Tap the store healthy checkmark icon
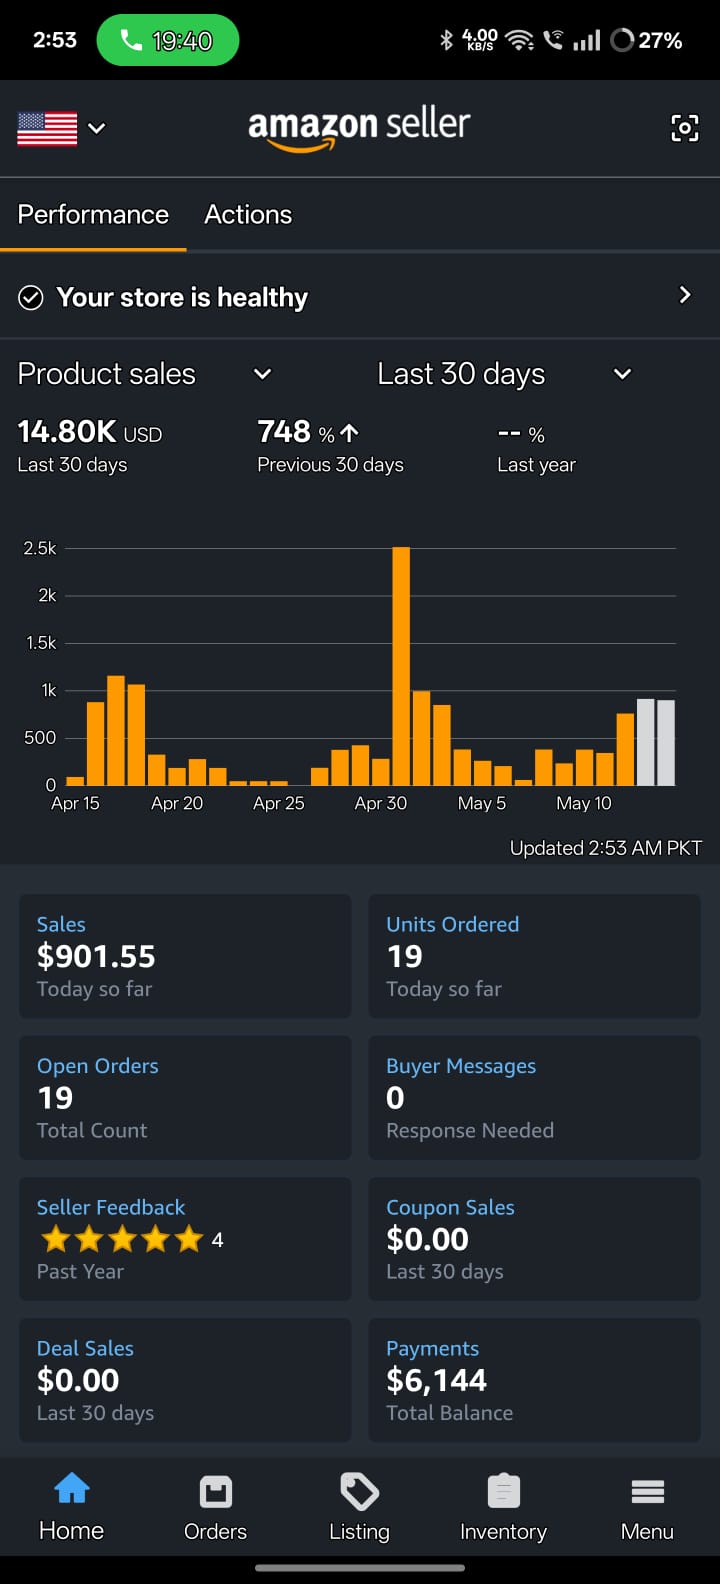The image size is (720, 1584). [x=31, y=298]
